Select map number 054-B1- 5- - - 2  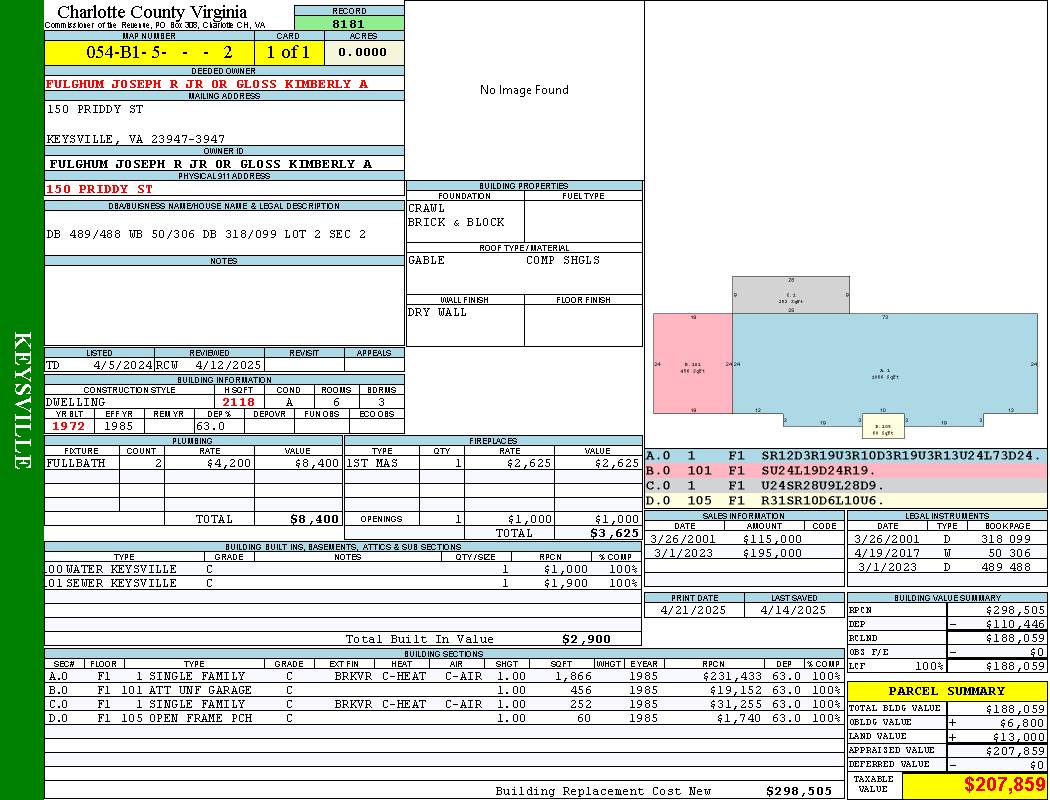tap(159, 52)
